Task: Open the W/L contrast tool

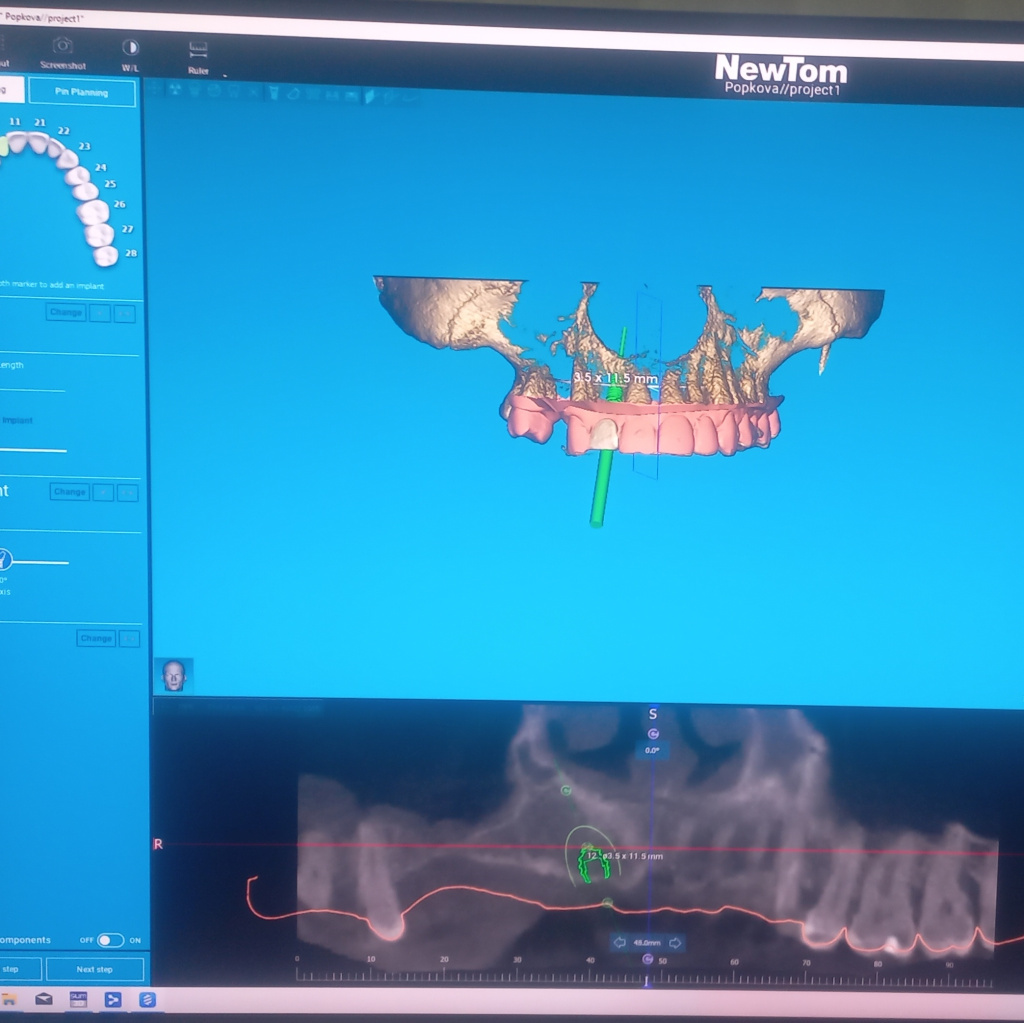Action: tap(130, 47)
